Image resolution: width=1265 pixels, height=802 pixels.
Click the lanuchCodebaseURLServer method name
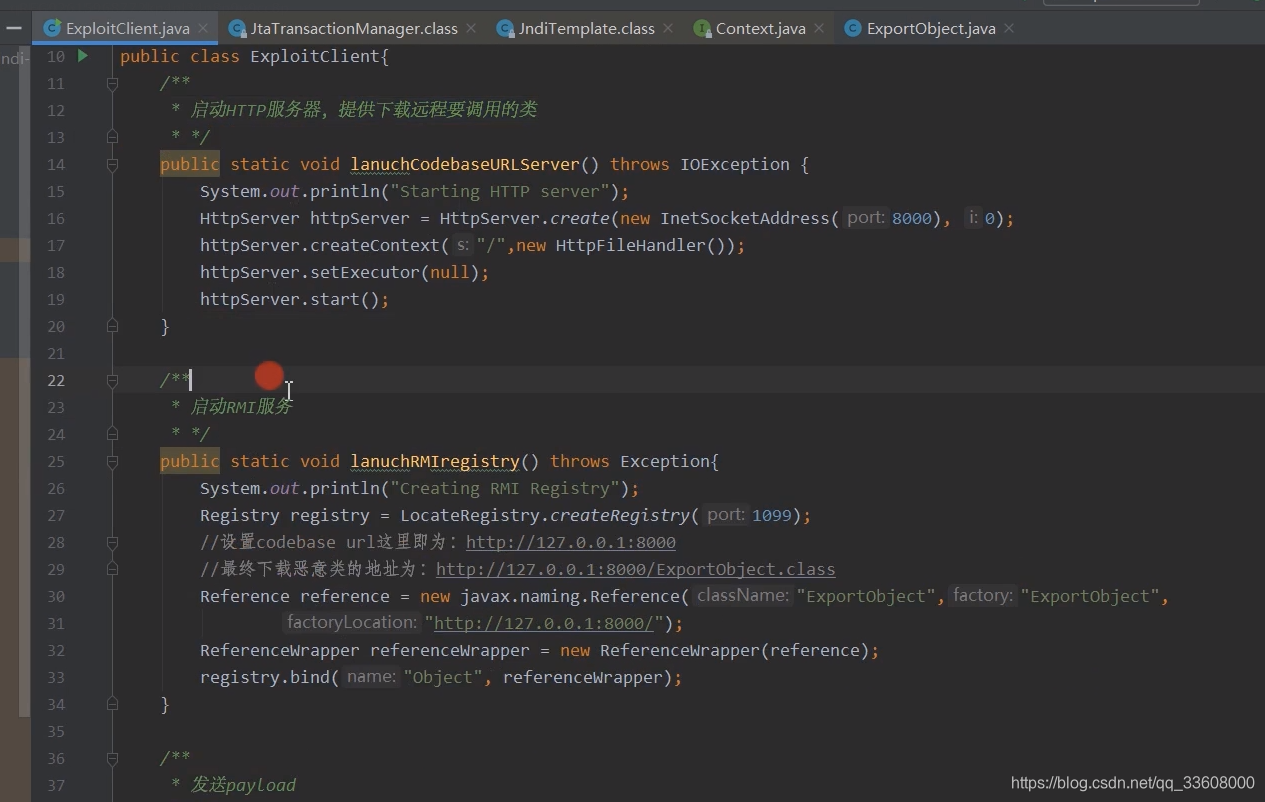point(465,164)
